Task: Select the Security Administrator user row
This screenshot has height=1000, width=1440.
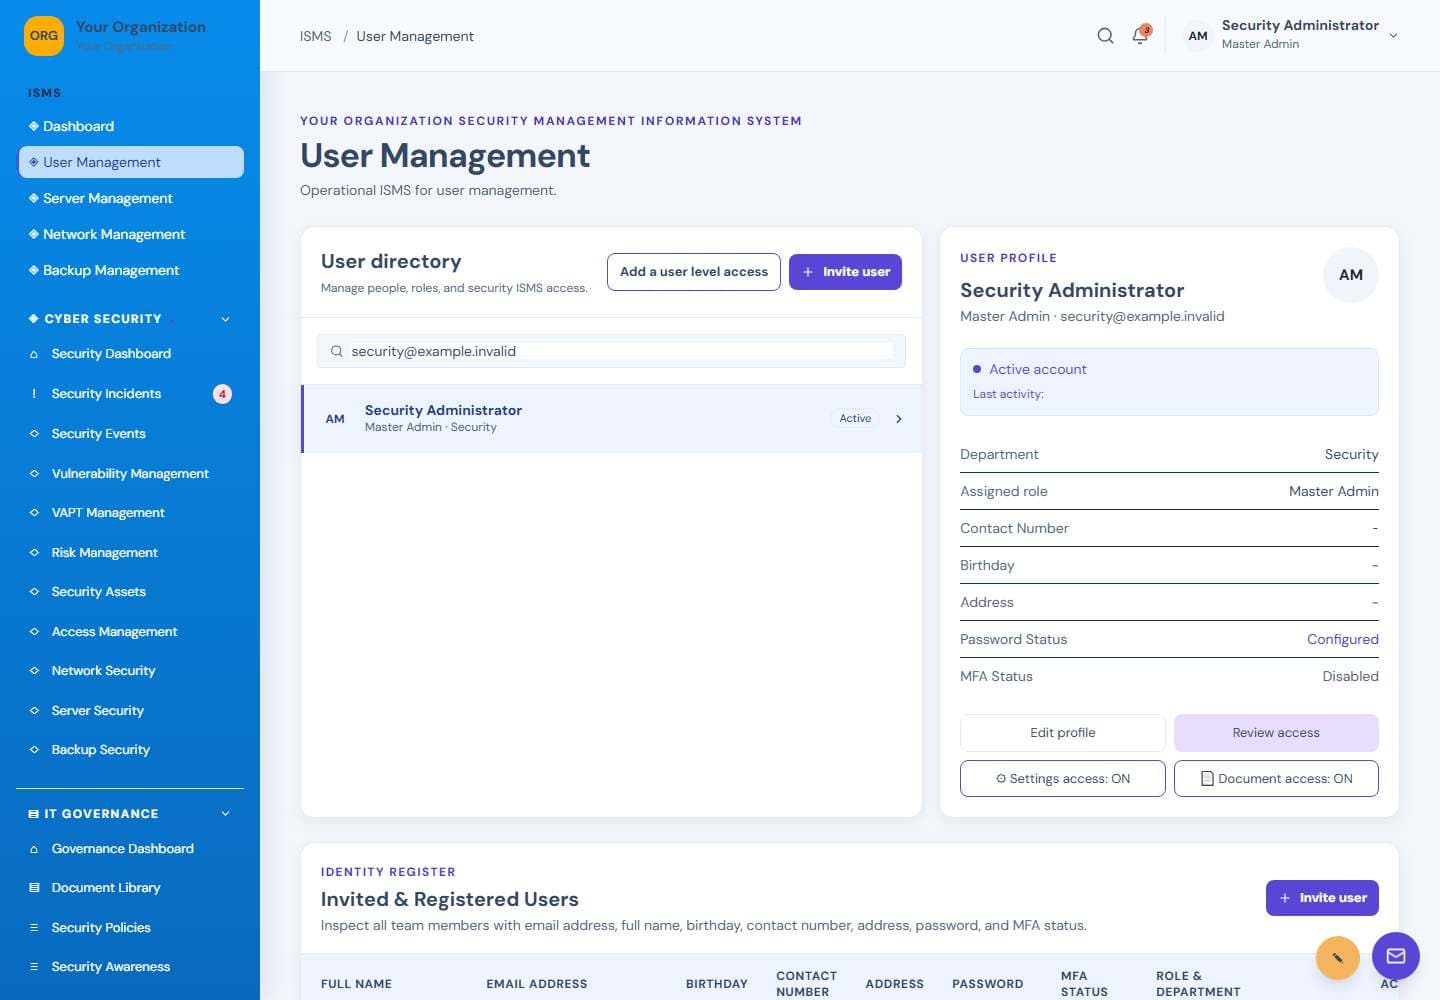Action: point(611,419)
